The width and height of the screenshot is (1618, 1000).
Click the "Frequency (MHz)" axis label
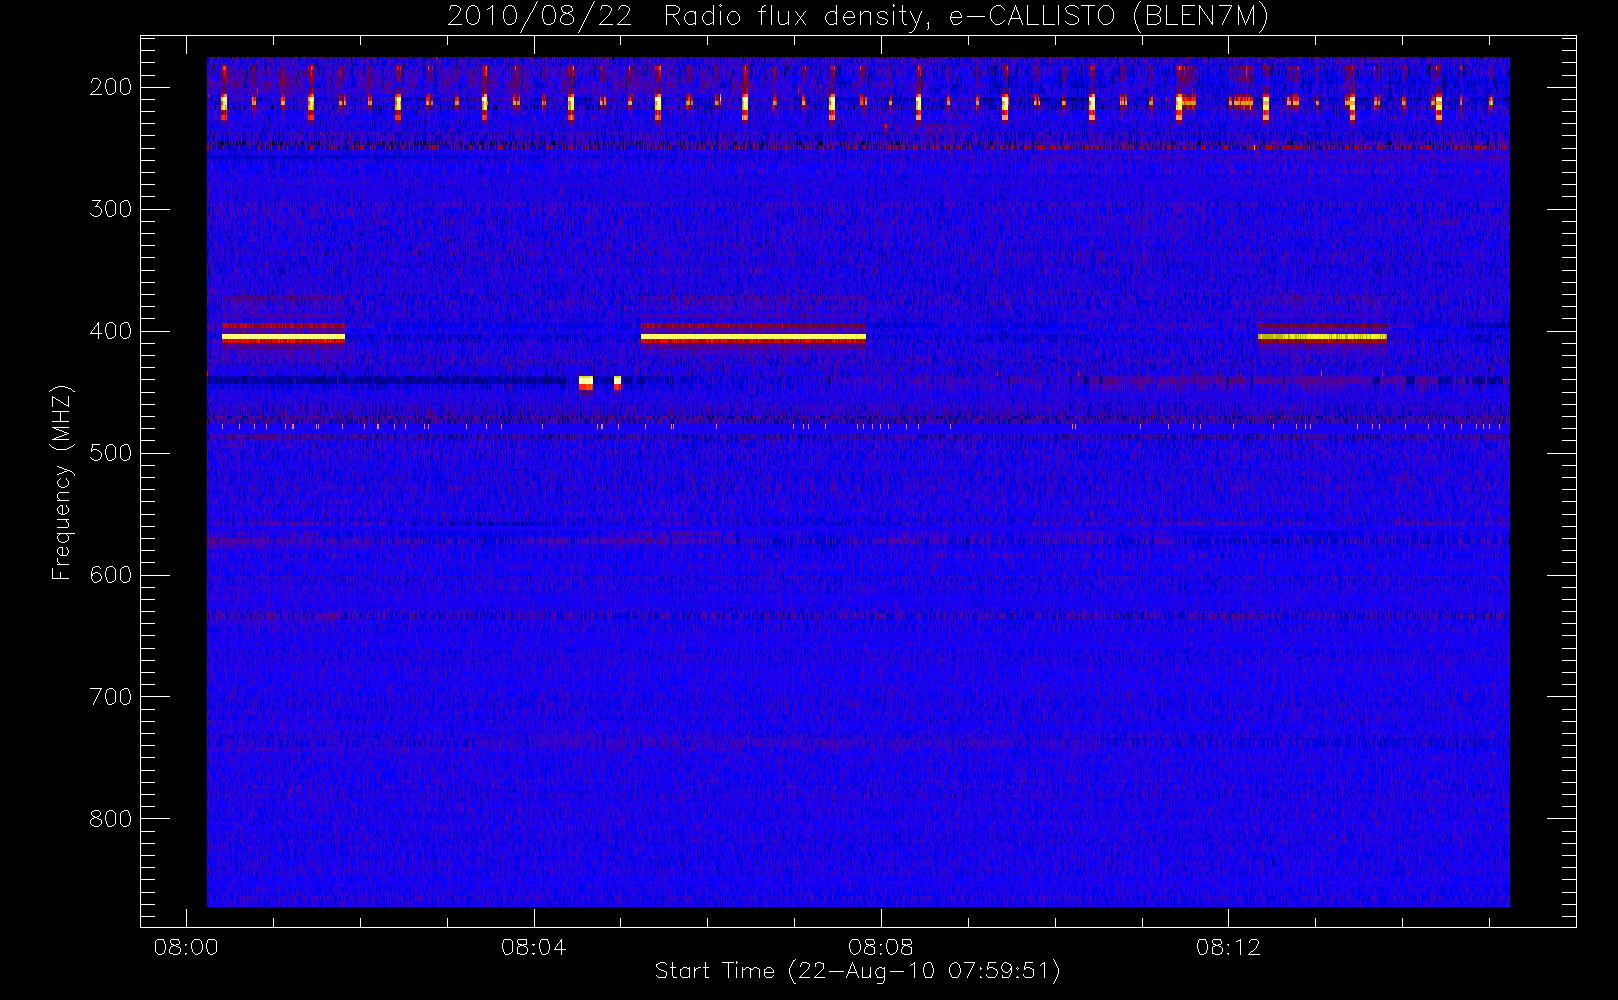pos(62,482)
